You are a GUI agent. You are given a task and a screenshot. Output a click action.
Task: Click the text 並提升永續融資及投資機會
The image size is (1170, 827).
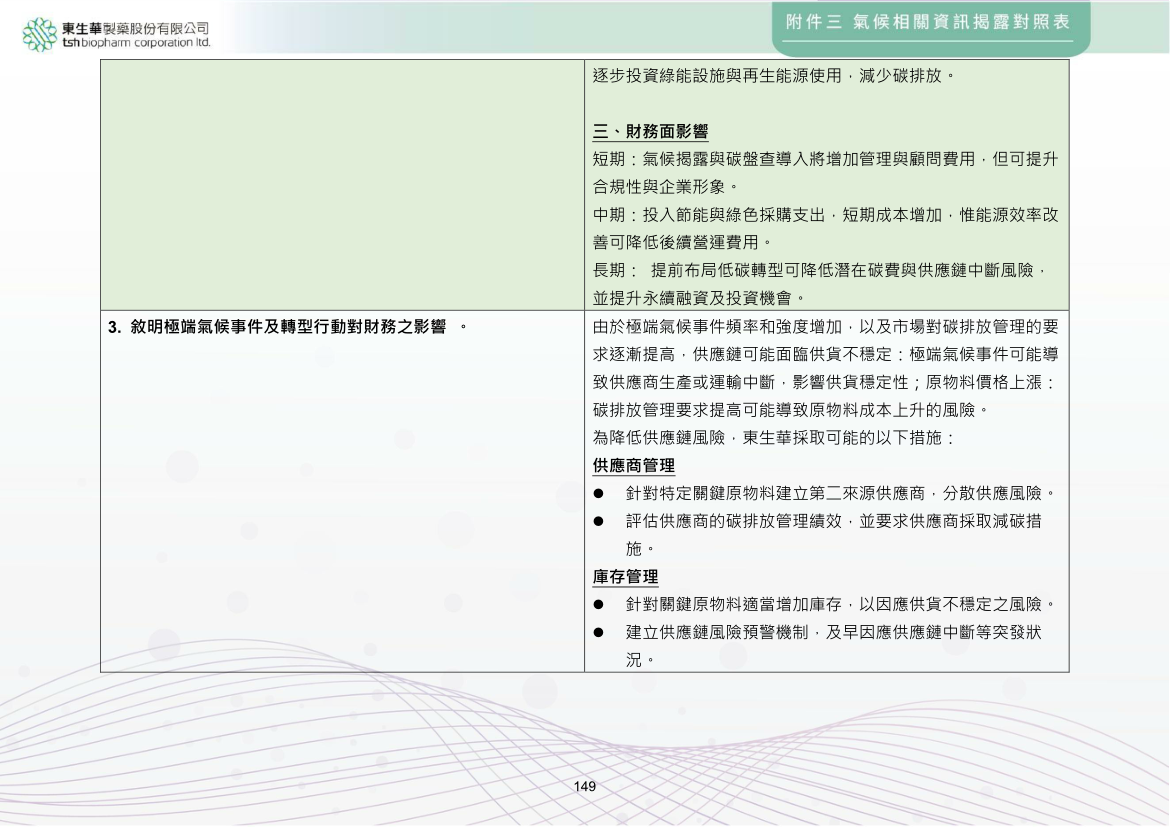(700, 298)
